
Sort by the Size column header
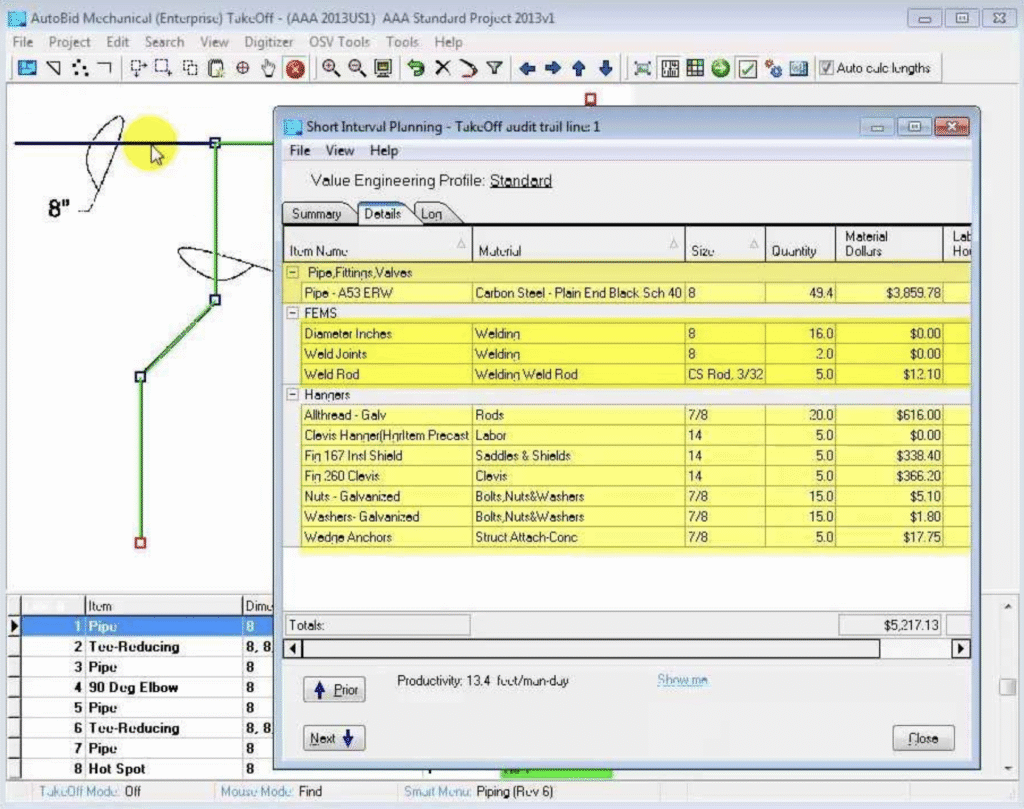[x=725, y=245]
